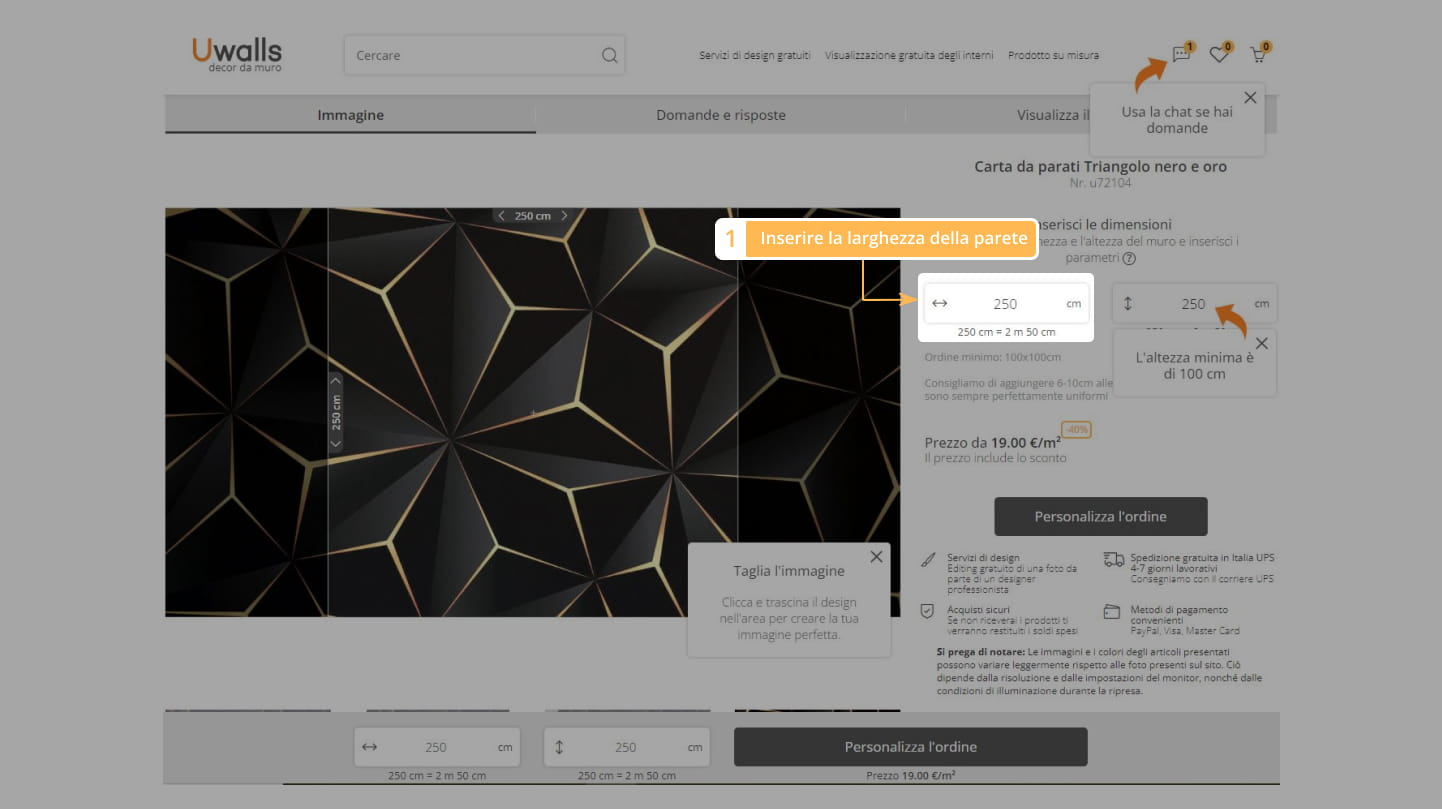Image resolution: width=1442 pixels, height=809 pixels.
Task: Close the Taglia l'immagine popup
Action: point(876,557)
